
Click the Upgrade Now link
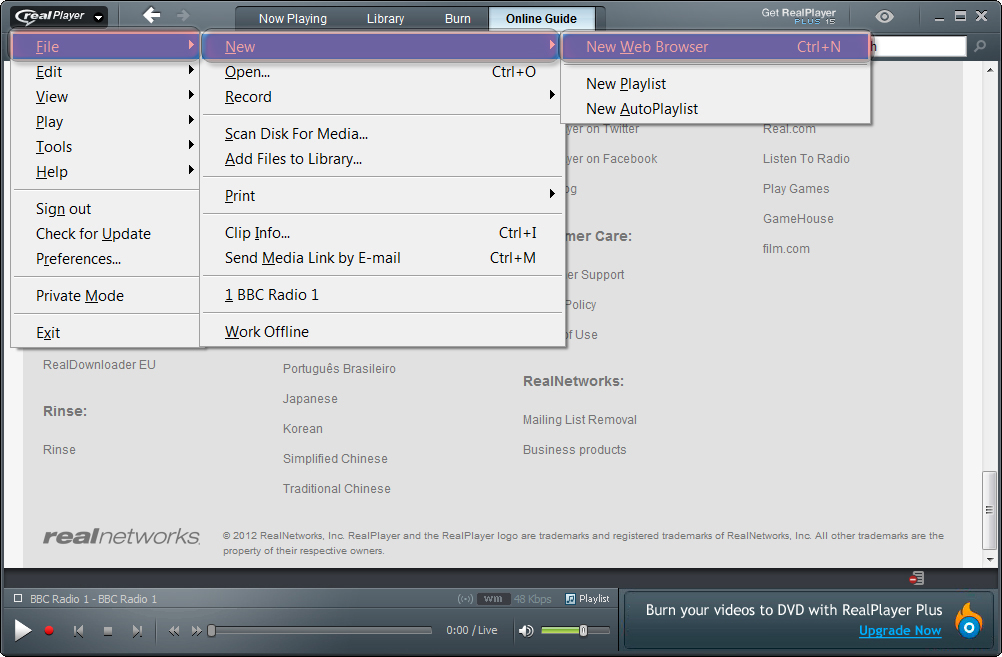click(900, 631)
